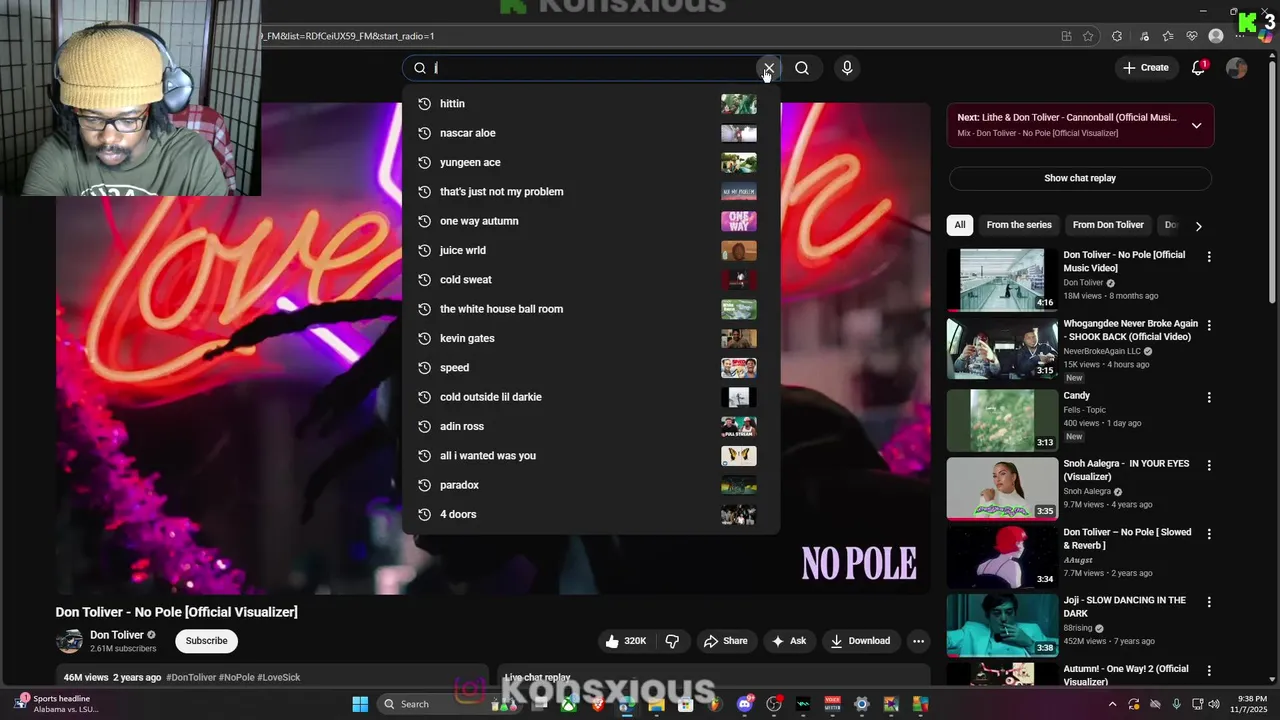Click browser favorites star in address bar
1280x720 pixels.
coord(1088,36)
